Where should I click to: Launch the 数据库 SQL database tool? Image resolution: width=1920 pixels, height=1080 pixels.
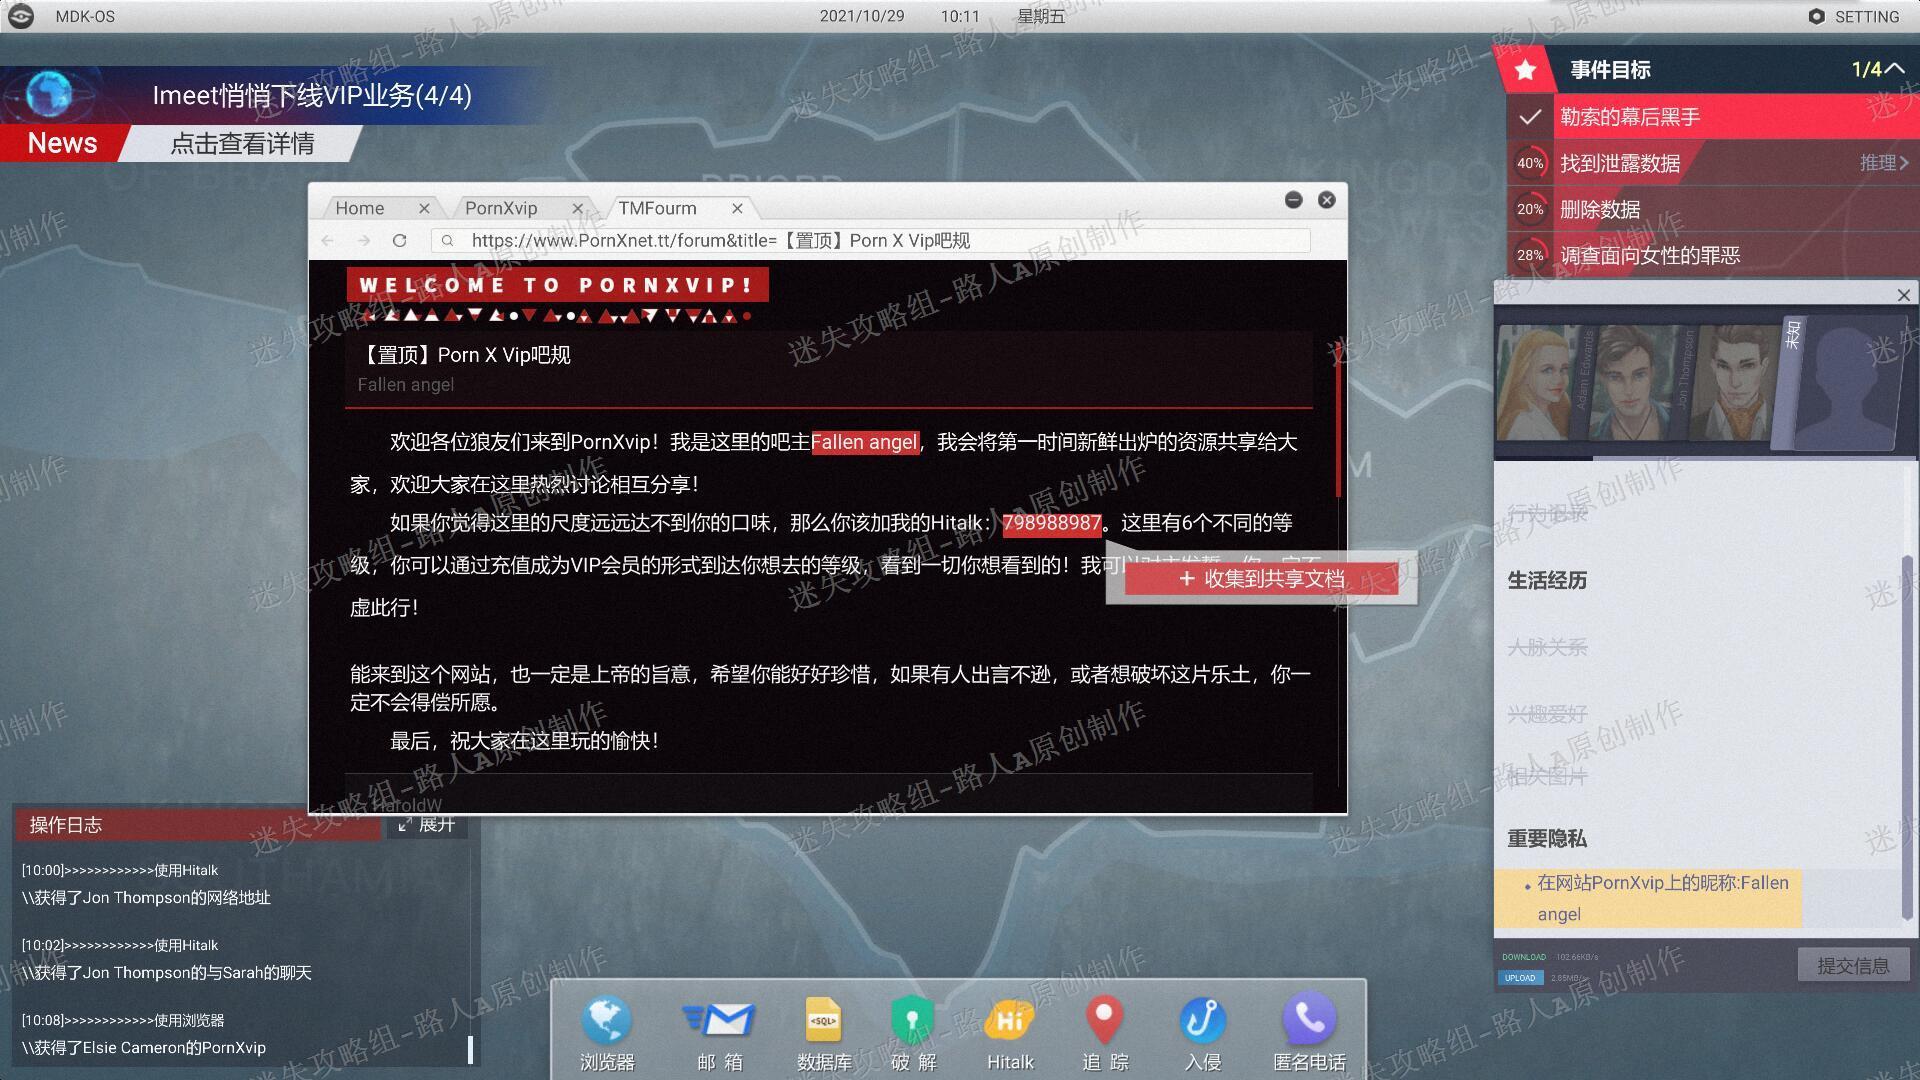click(x=823, y=1032)
